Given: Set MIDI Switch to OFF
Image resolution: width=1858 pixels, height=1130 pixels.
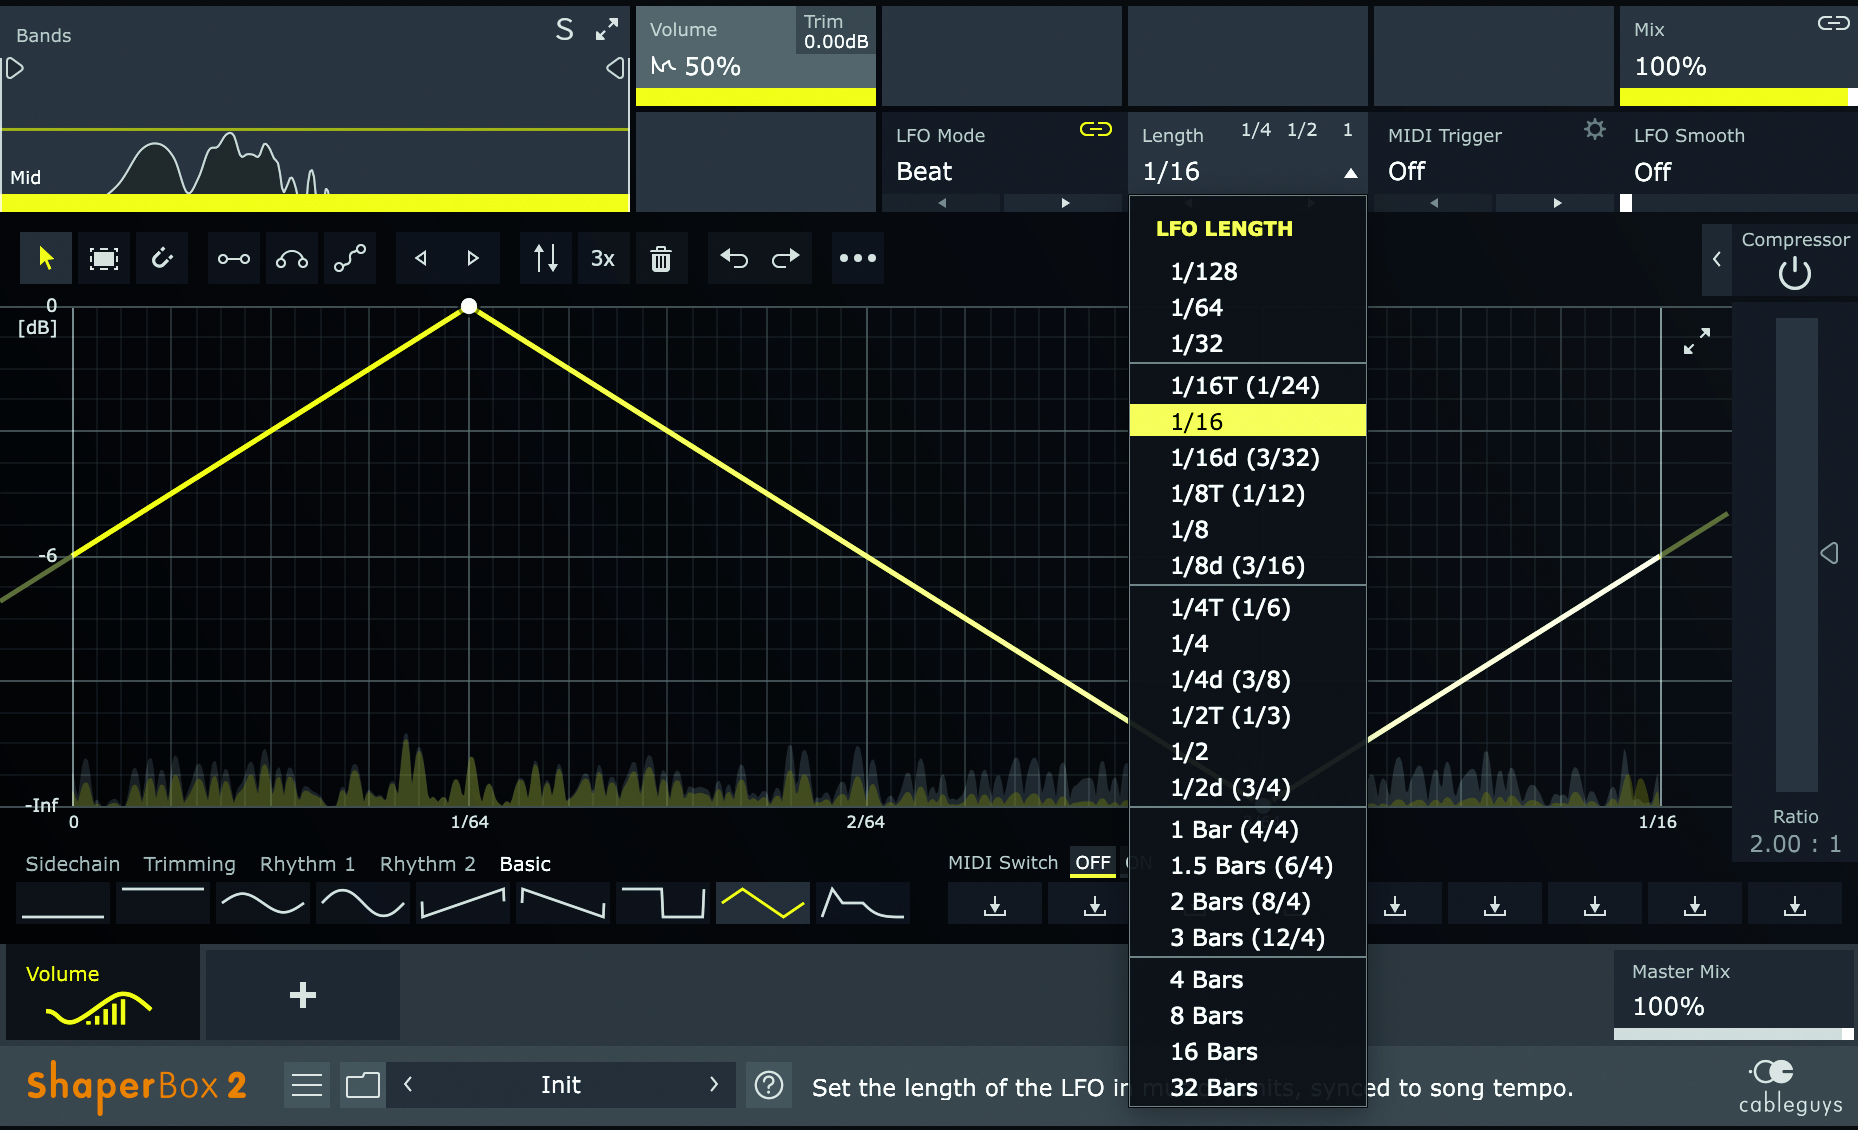Looking at the screenshot, I should point(1093,863).
